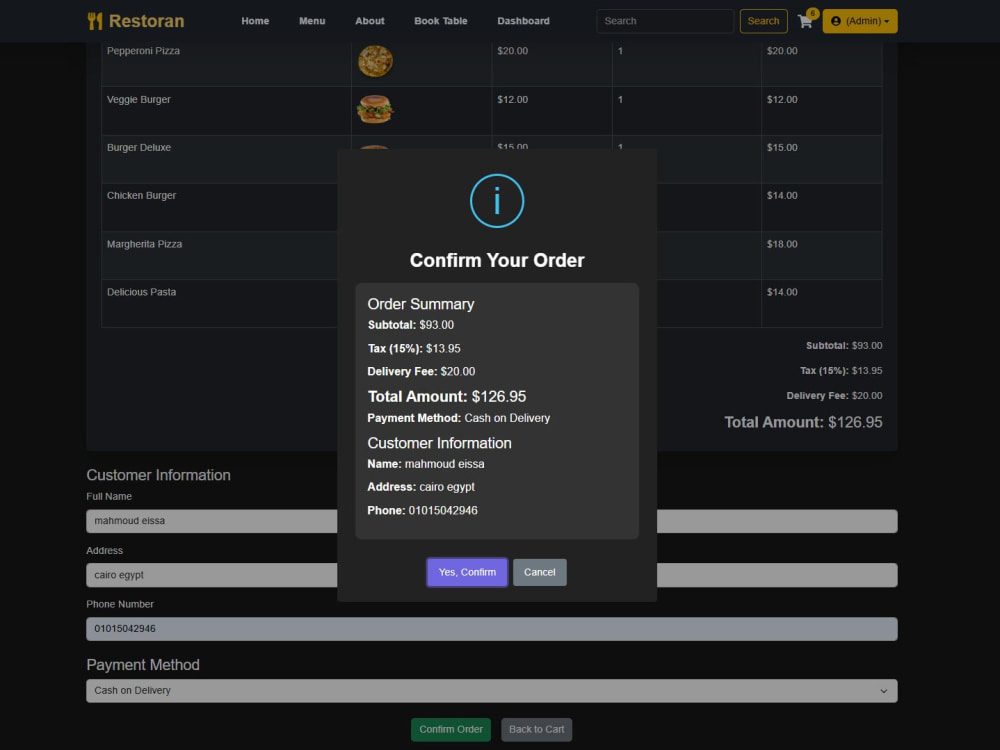1000x750 pixels.
Task: Click the $12.00 unit price of Veggie Burger
Action: coord(513,99)
